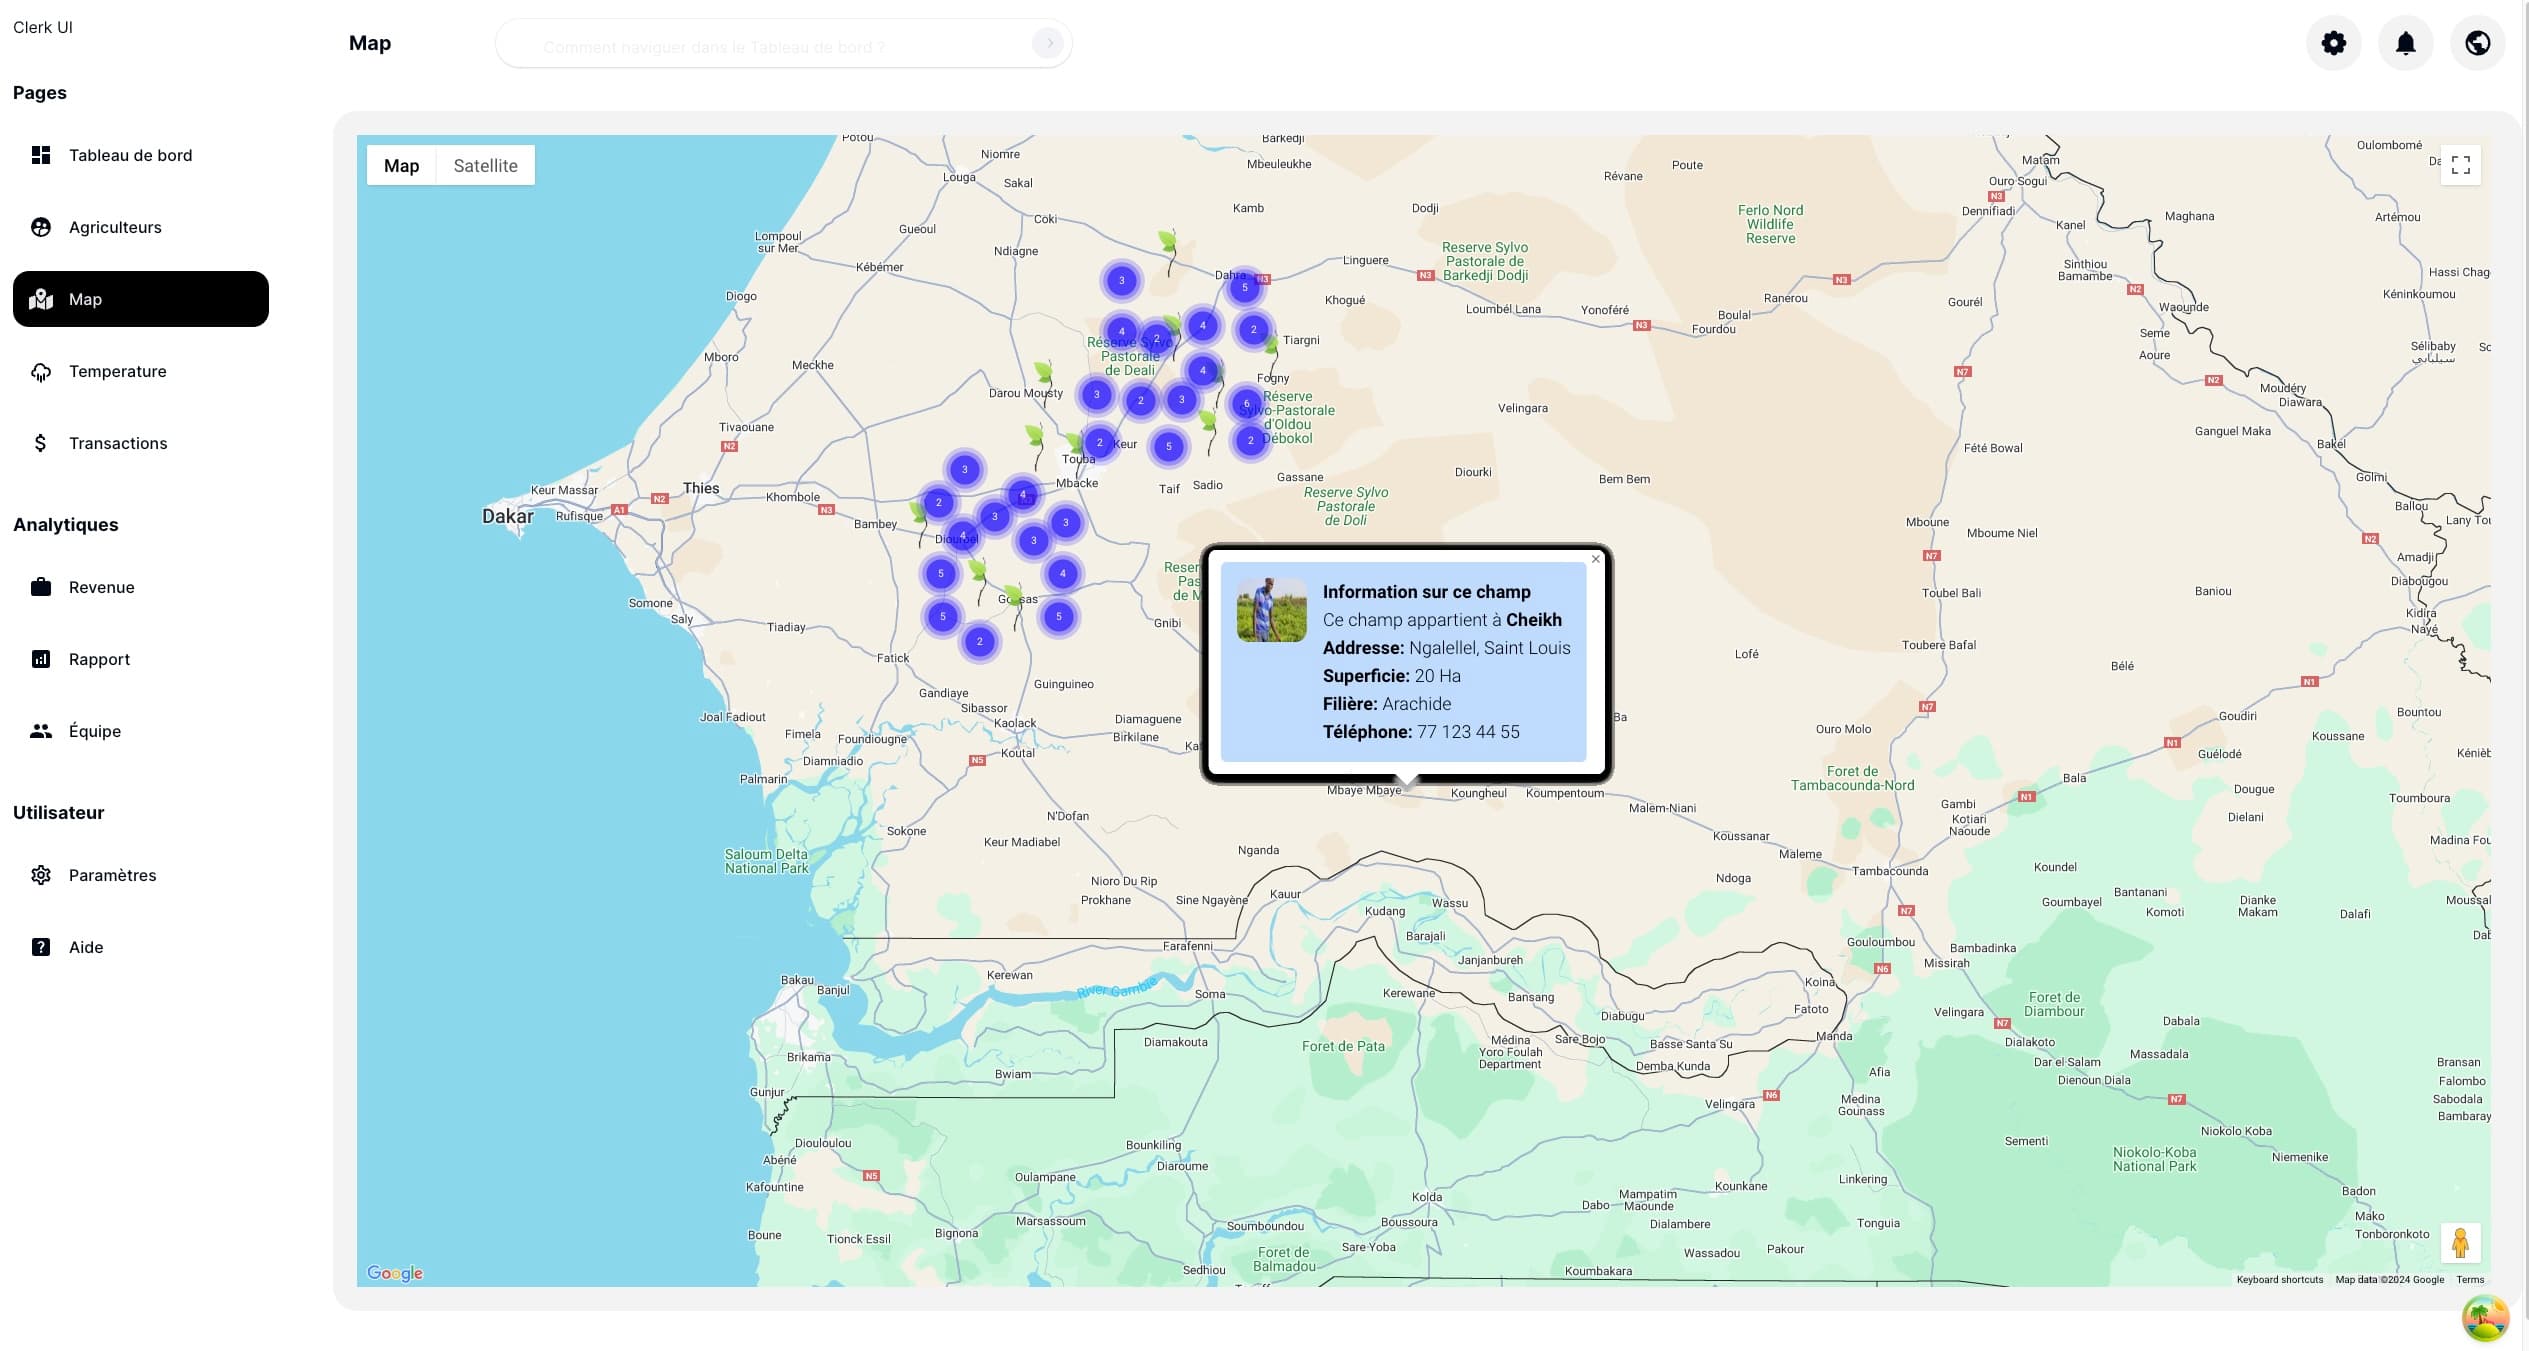Screen dimensions: 2529x1351
Task: Navigate to Transactions
Action: click(118, 443)
